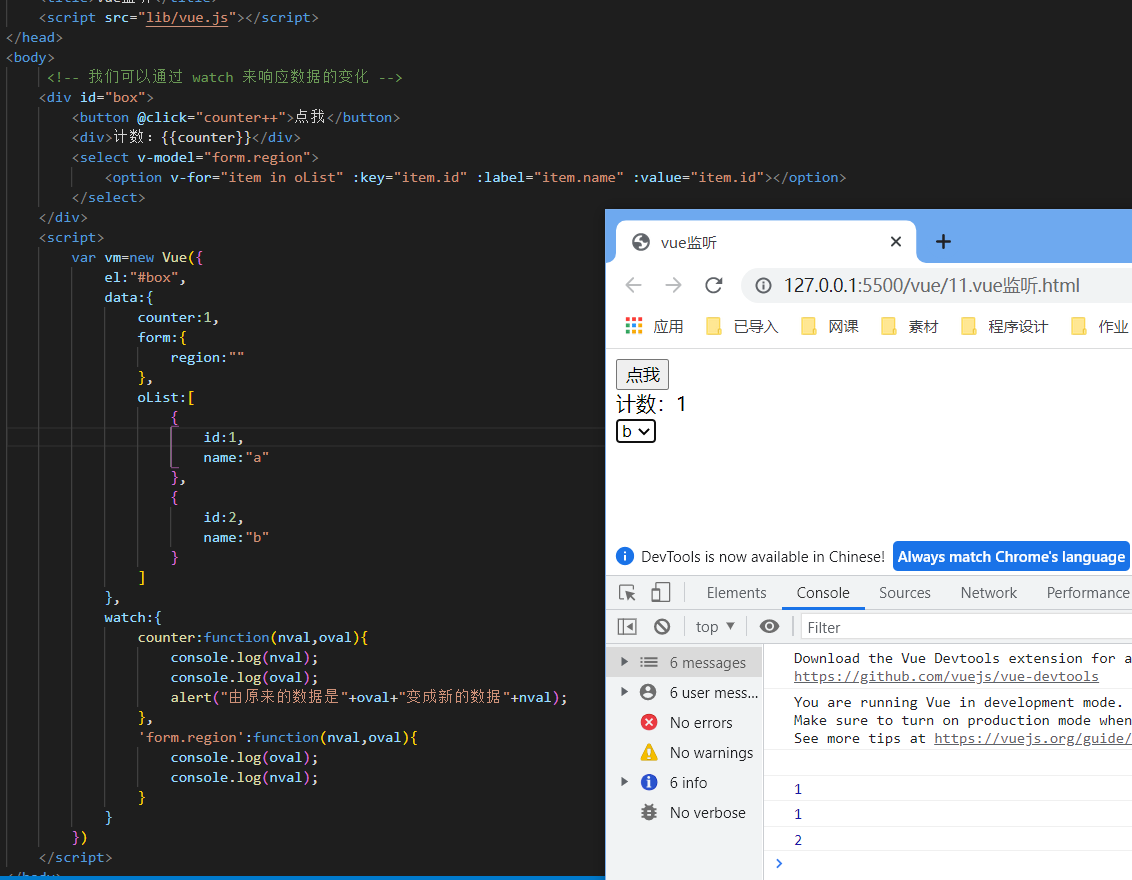Viewport: 1132px width, 880px height.
Task: Click the browser forward arrow
Action: tap(673, 285)
